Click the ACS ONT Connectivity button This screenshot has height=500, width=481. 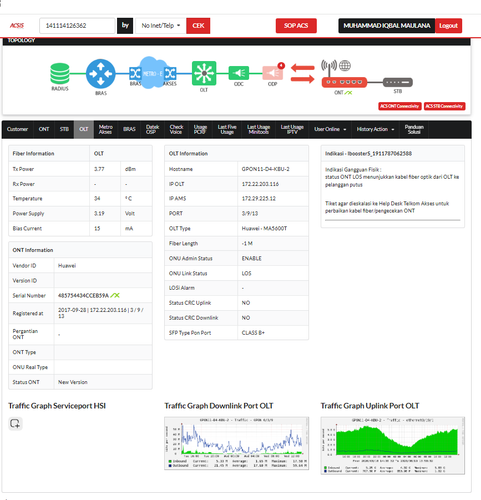(400, 106)
